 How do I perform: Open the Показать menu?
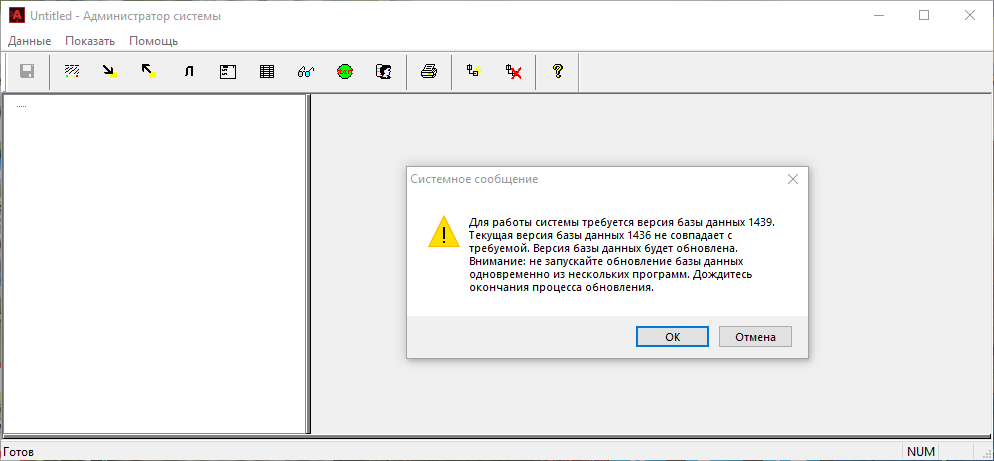point(90,41)
